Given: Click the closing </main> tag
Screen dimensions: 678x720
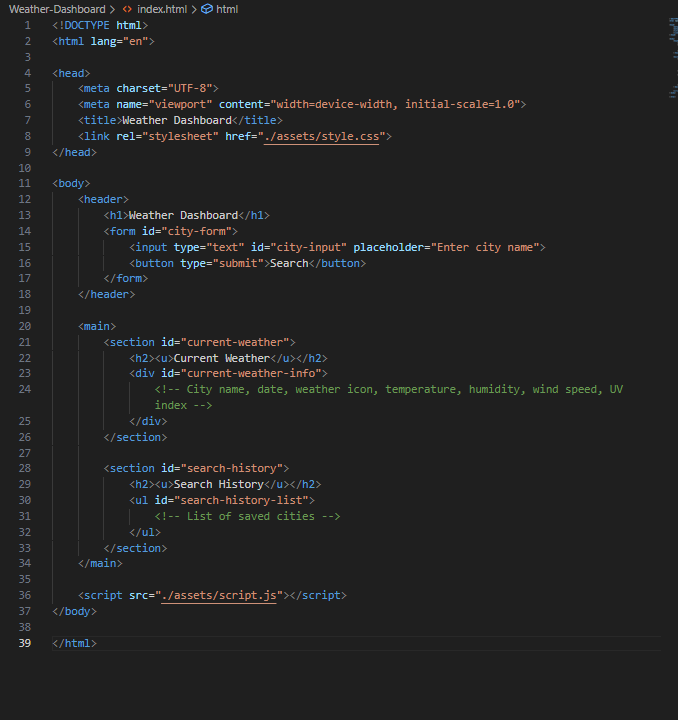Looking at the screenshot, I should tap(100, 563).
